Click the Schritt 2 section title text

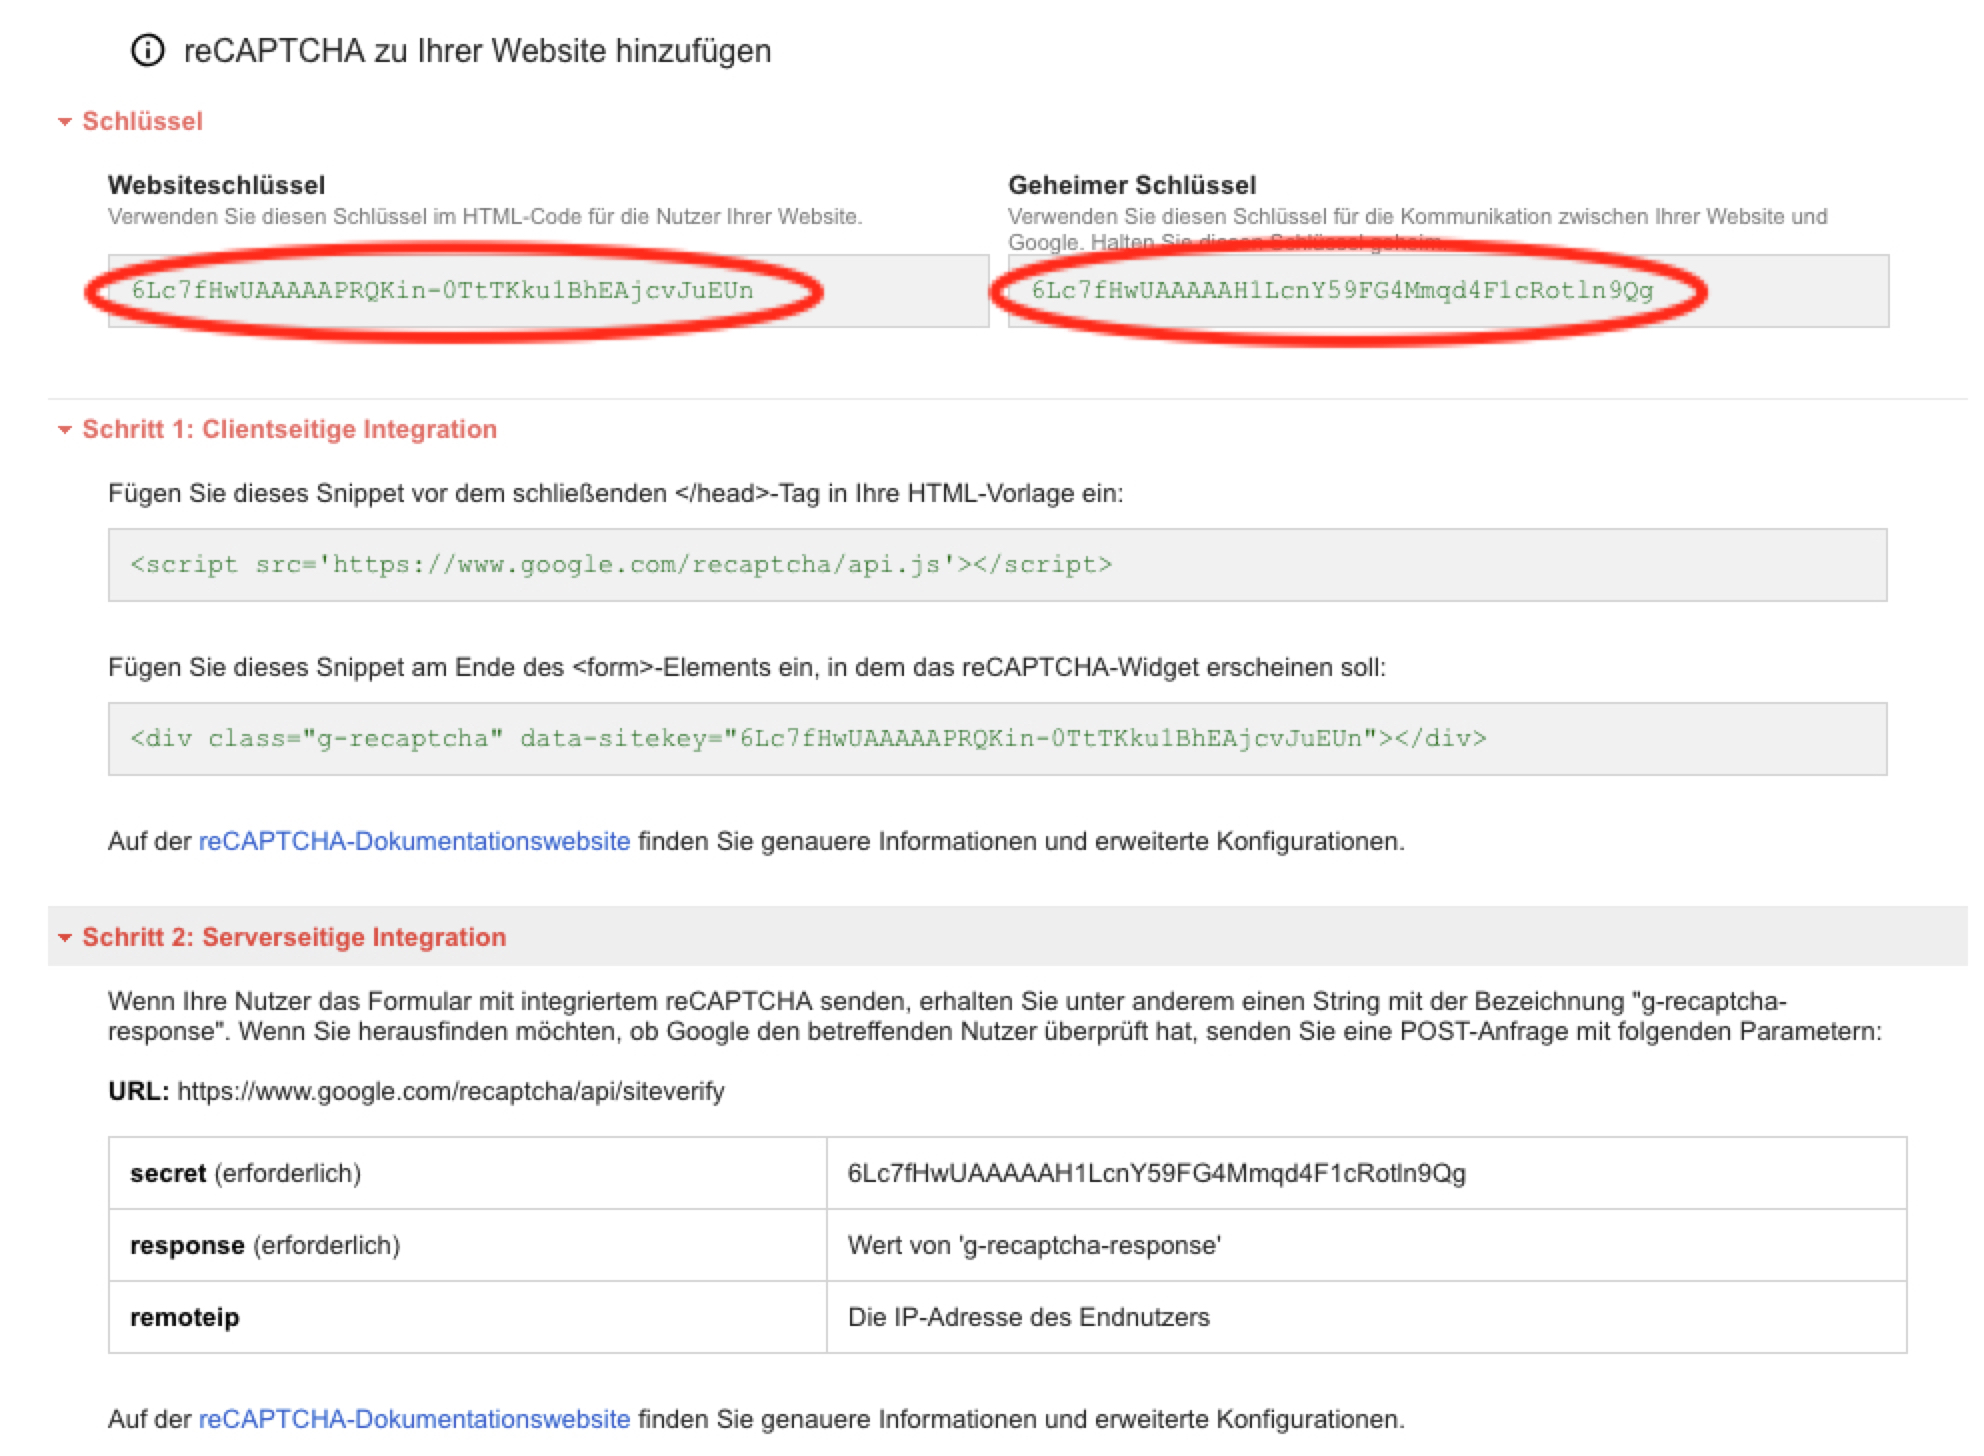(294, 937)
